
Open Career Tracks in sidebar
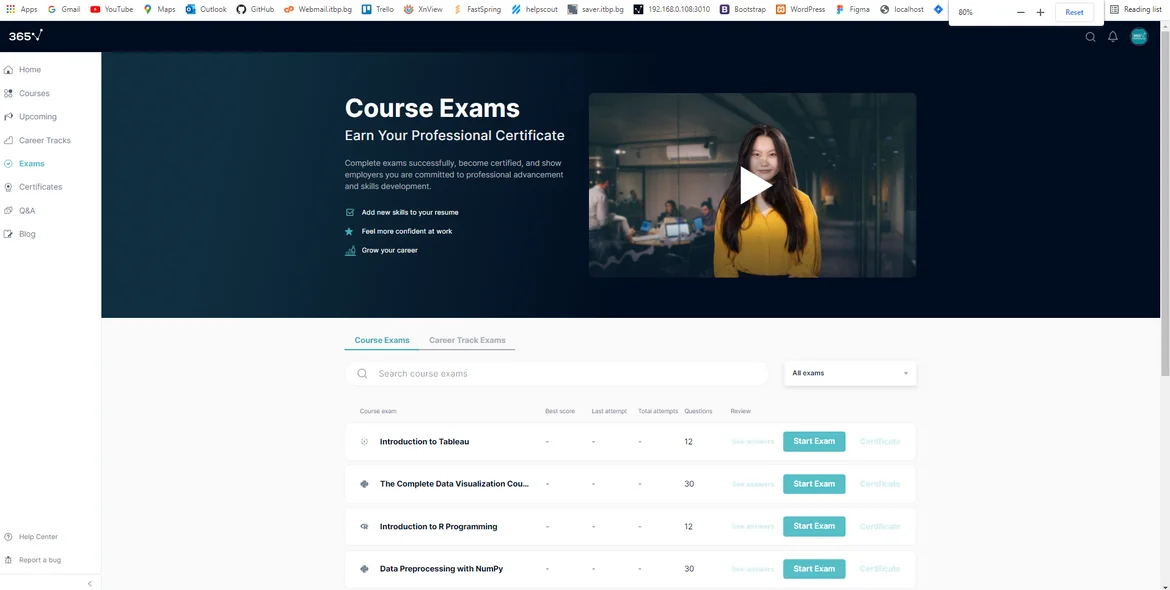pos(44,140)
